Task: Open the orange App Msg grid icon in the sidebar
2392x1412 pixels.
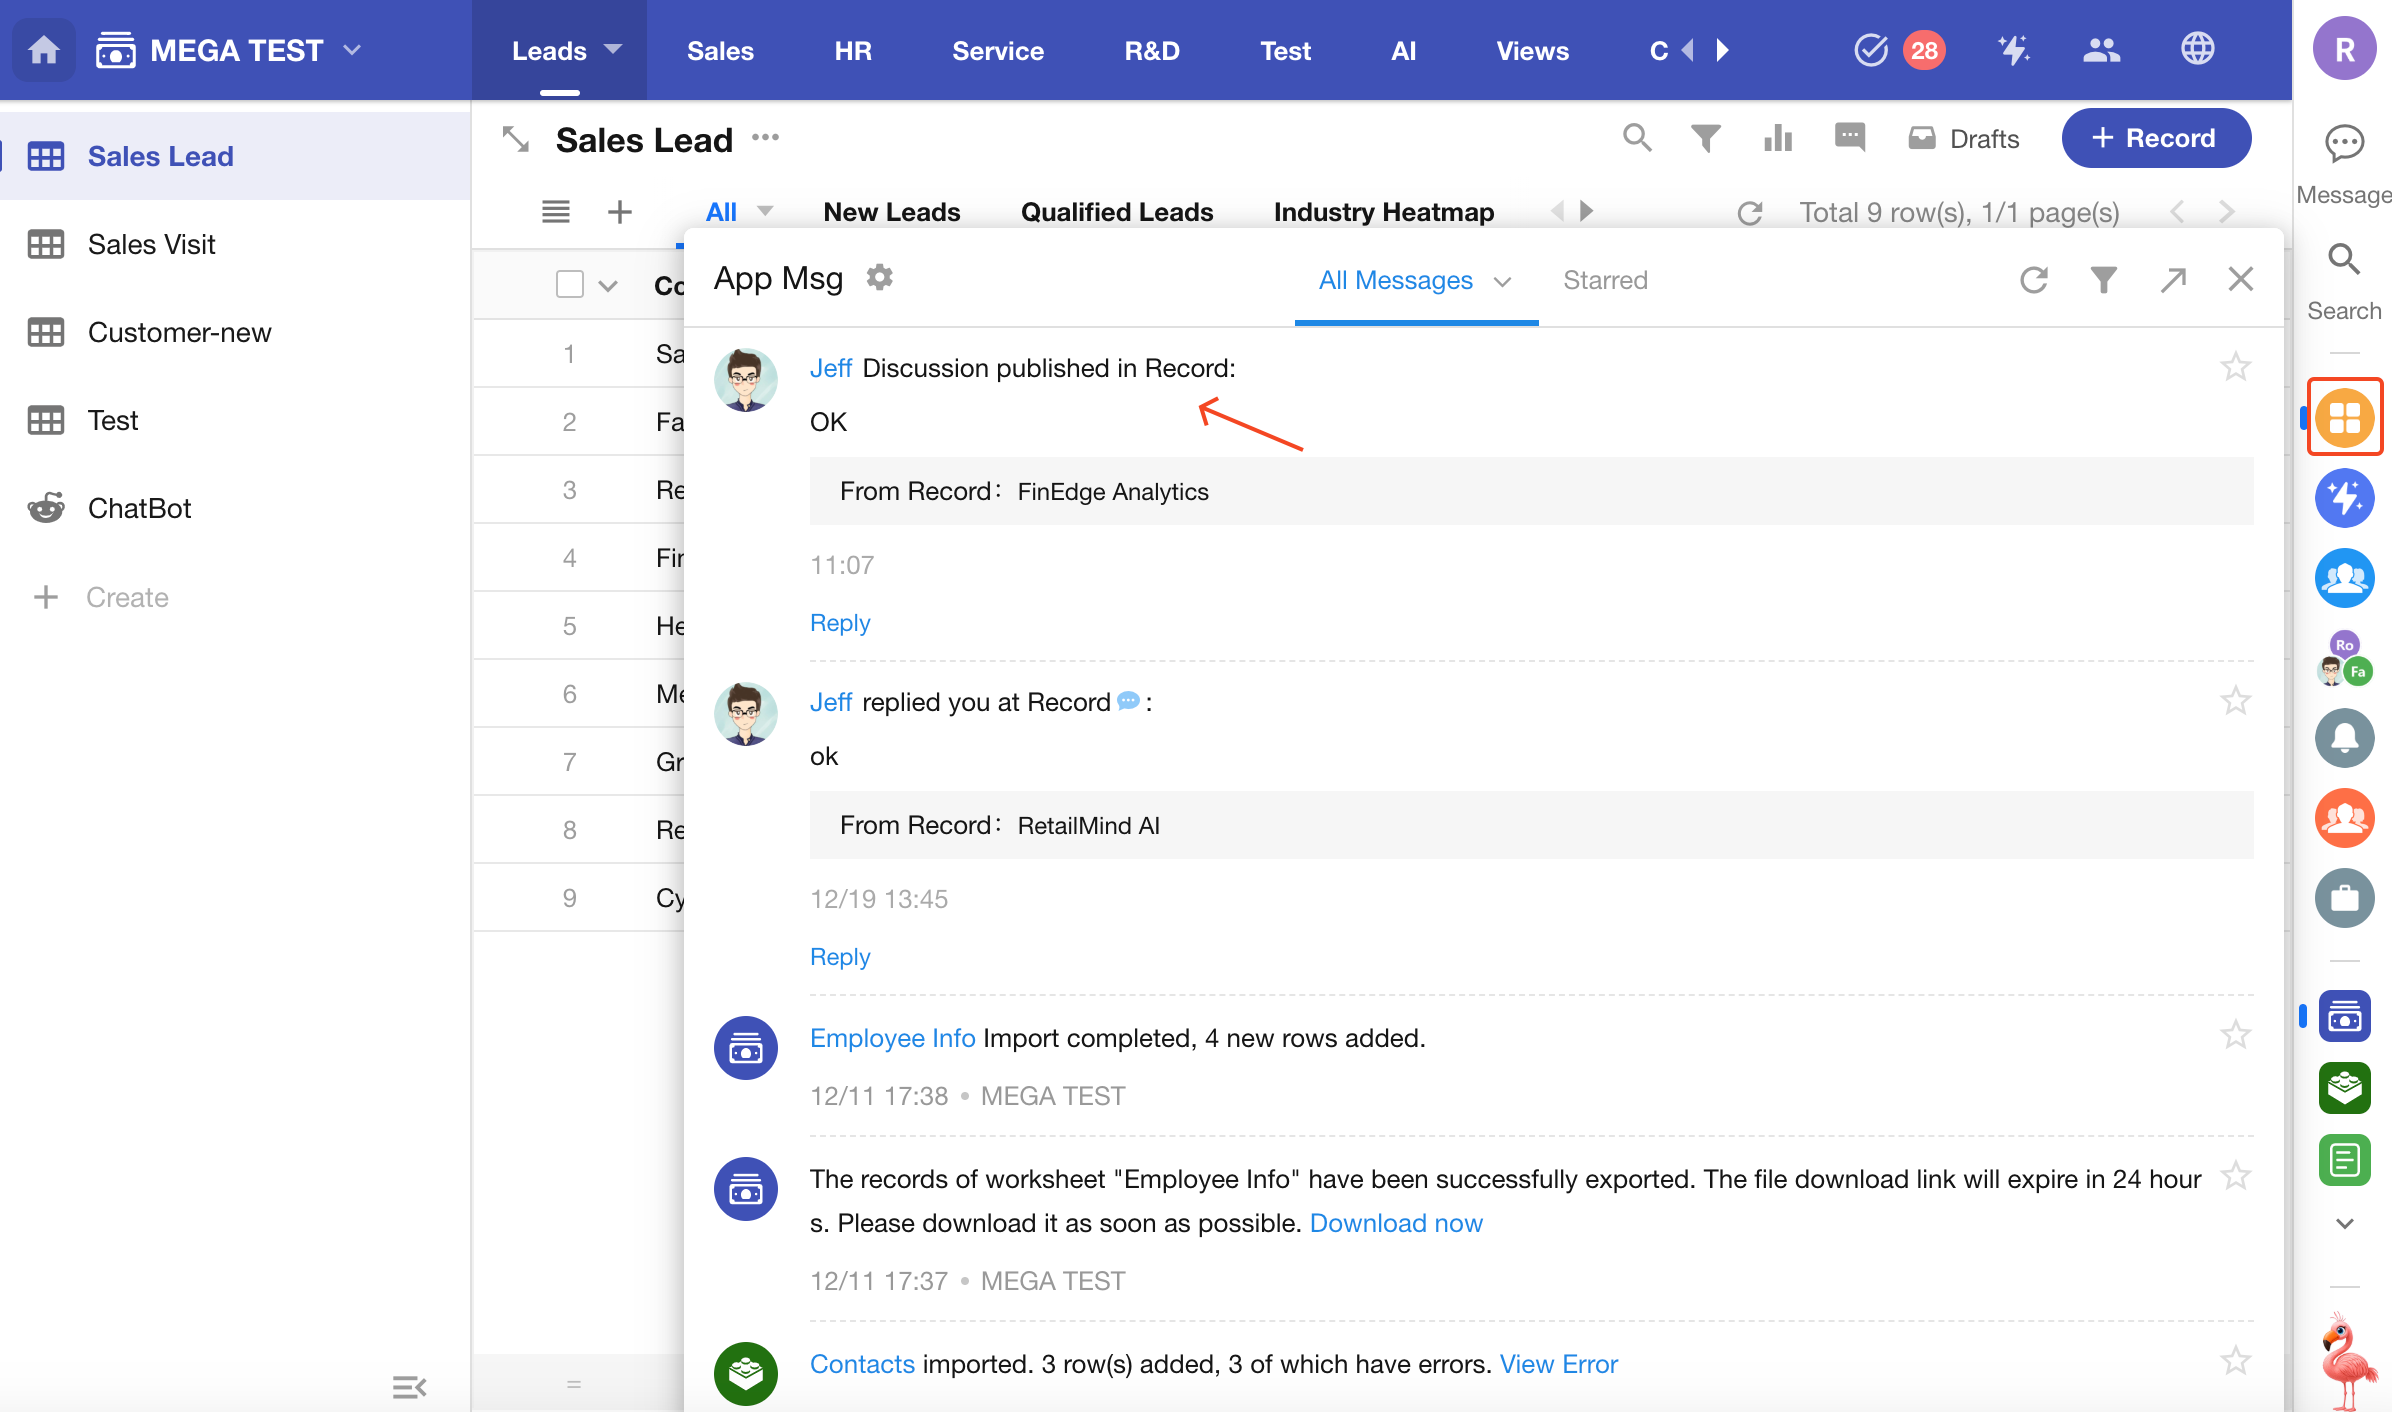Action: [2344, 417]
